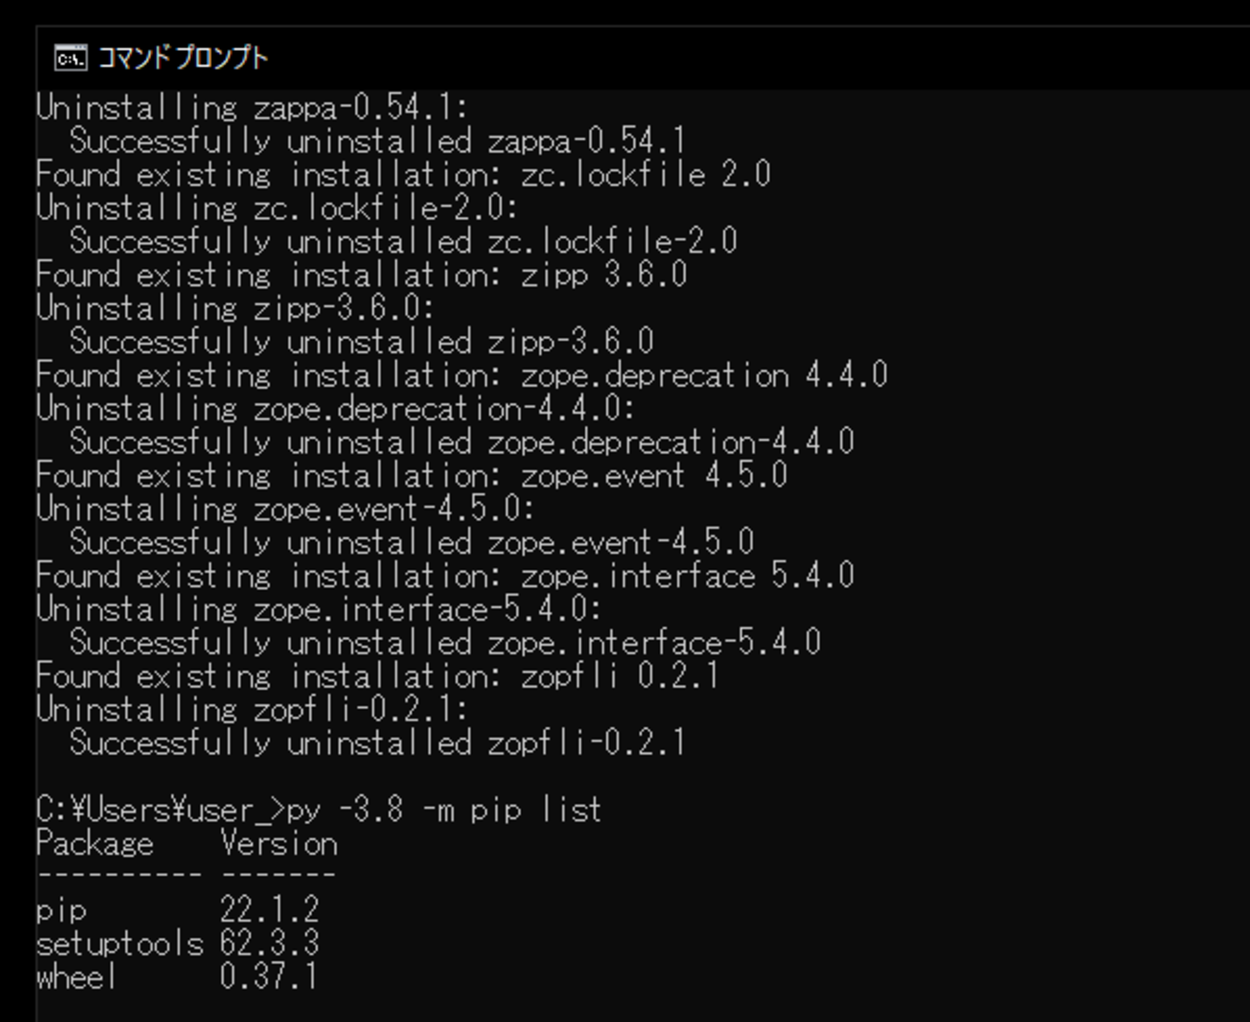The image size is (1250, 1022).
Task: Click the 'Uninstalling zappa-0.54.1:' output line
Action: click(x=252, y=107)
